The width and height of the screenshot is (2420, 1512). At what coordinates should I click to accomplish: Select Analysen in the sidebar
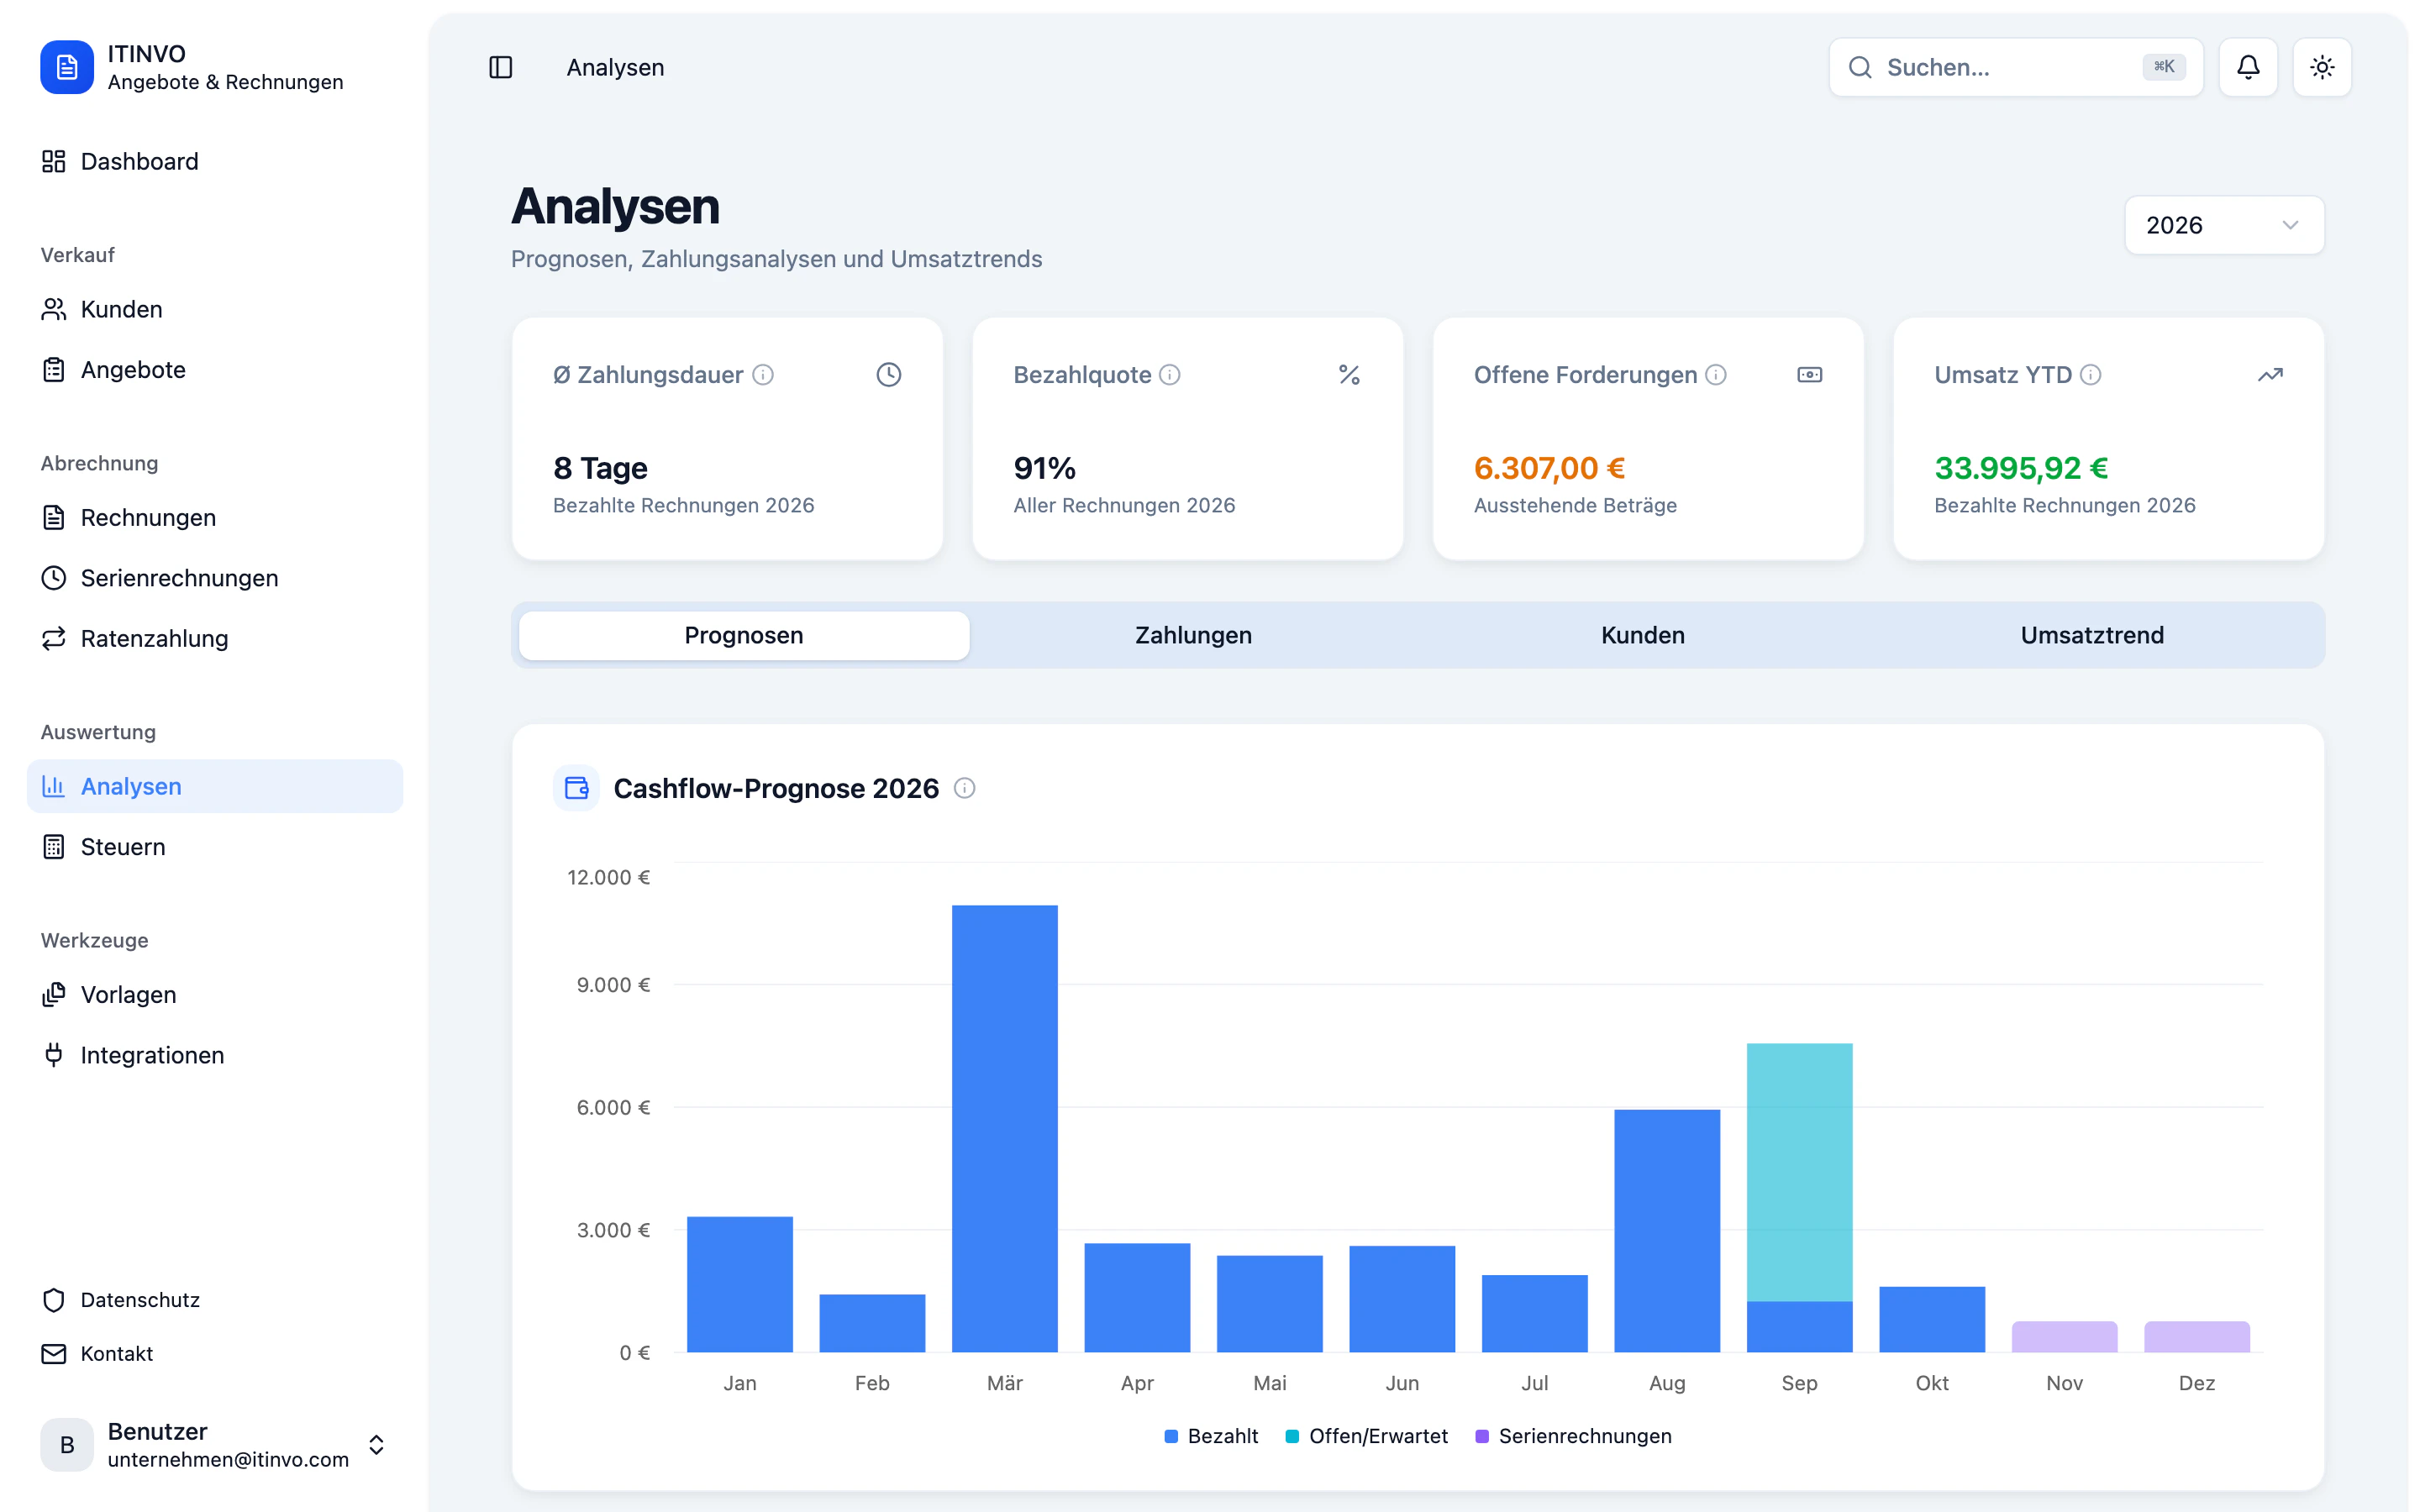(x=215, y=786)
